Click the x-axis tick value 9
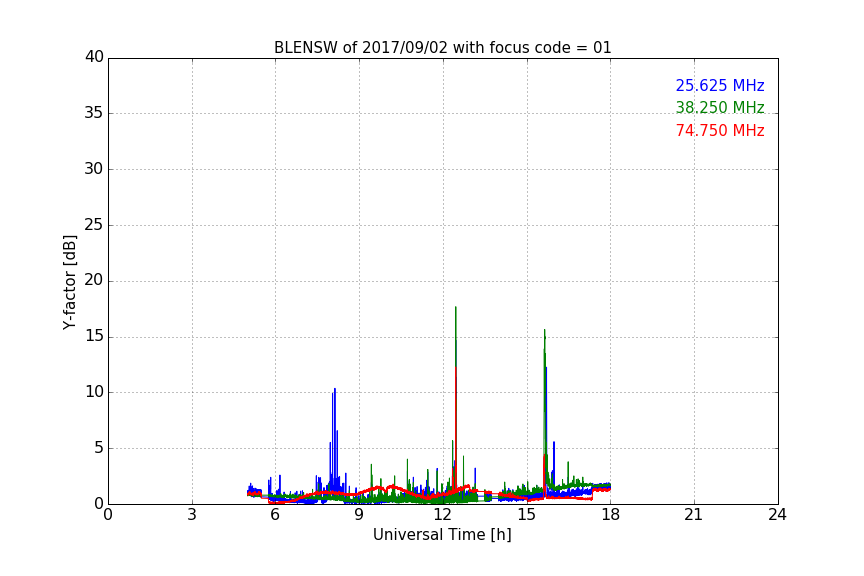 [x=359, y=515]
